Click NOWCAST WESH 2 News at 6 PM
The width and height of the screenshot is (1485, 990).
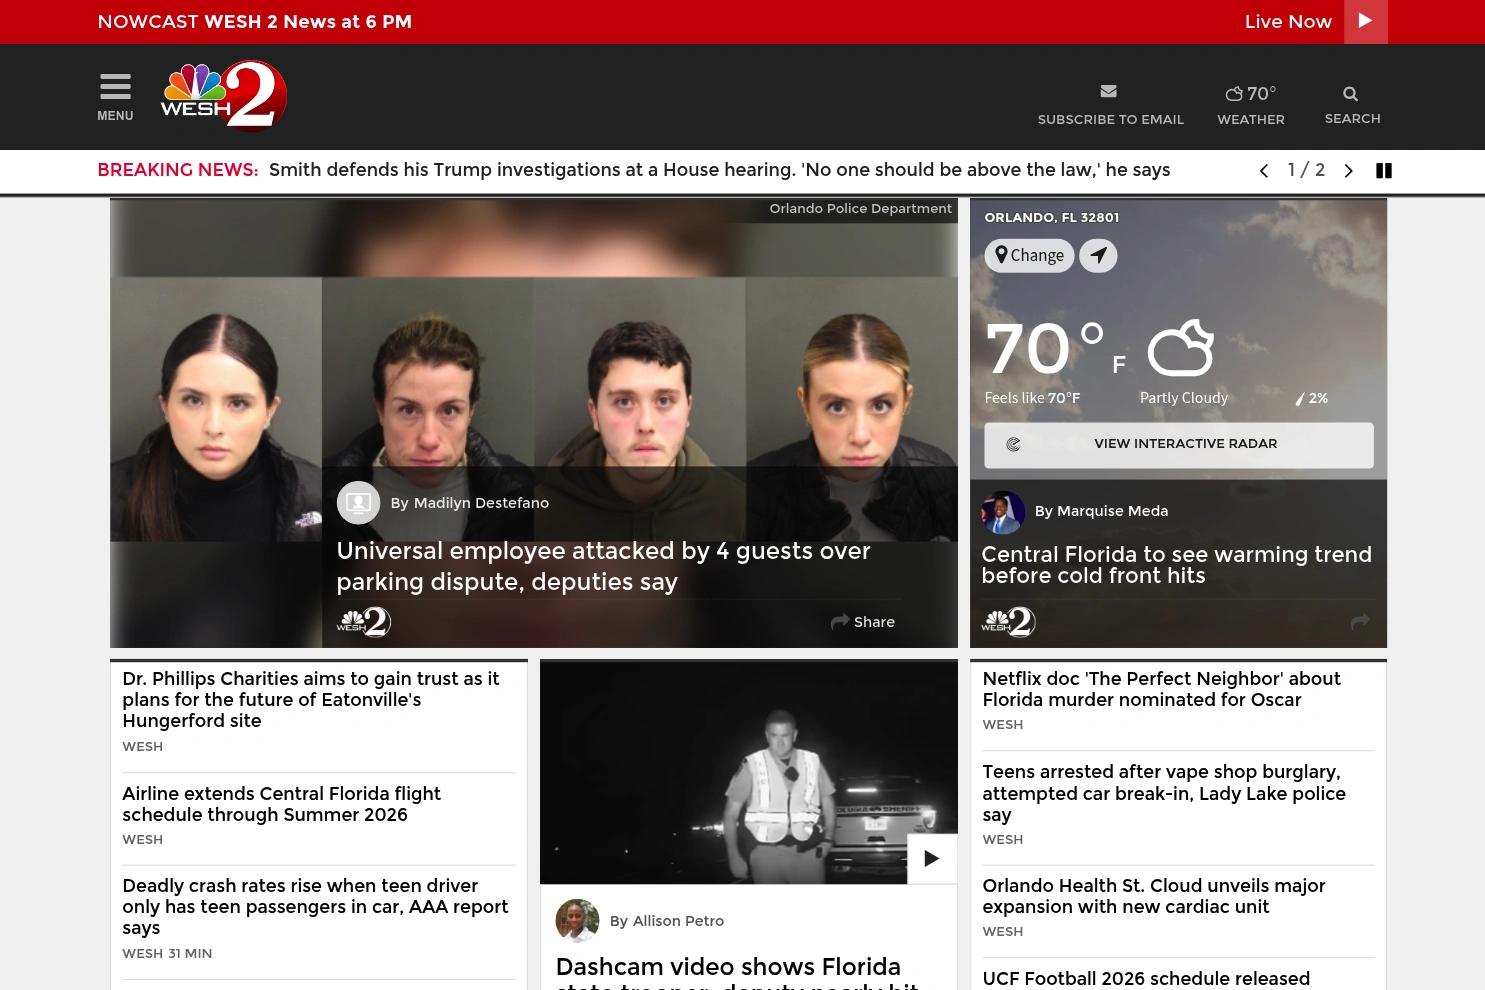pyautogui.click(x=255, y=21)
